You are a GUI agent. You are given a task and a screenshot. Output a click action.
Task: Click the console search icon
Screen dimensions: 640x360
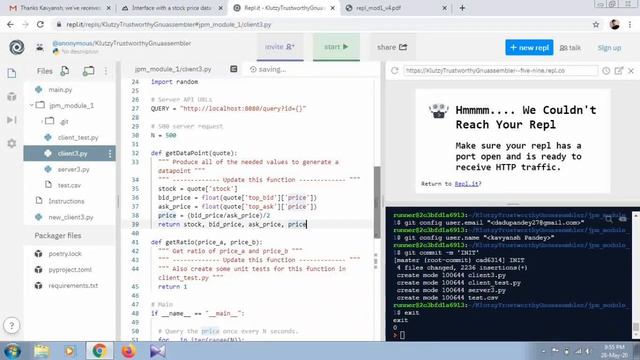[609, 219]
